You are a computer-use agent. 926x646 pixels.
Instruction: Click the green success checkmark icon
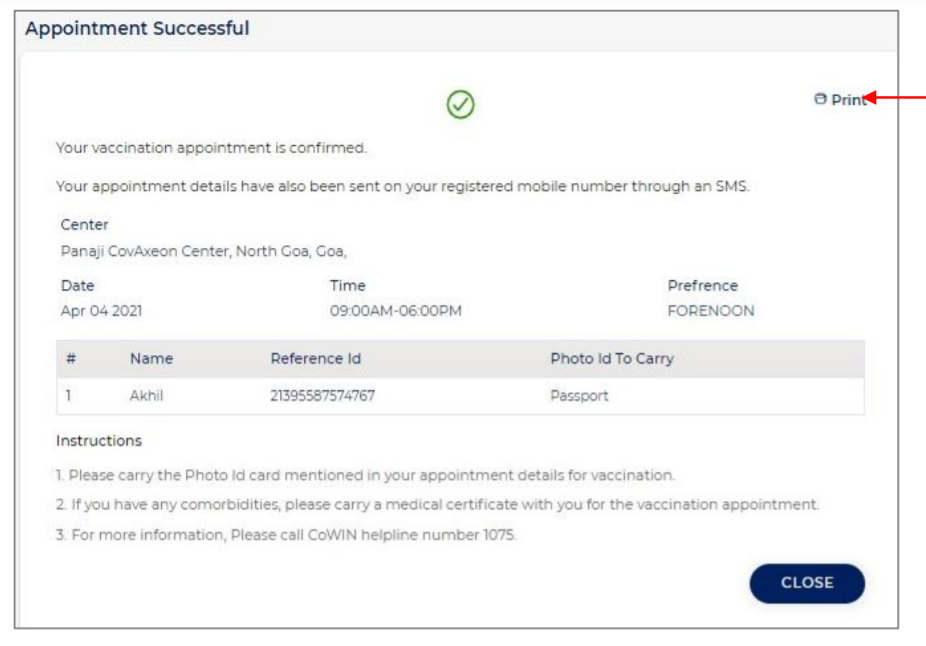click(460, 104)
